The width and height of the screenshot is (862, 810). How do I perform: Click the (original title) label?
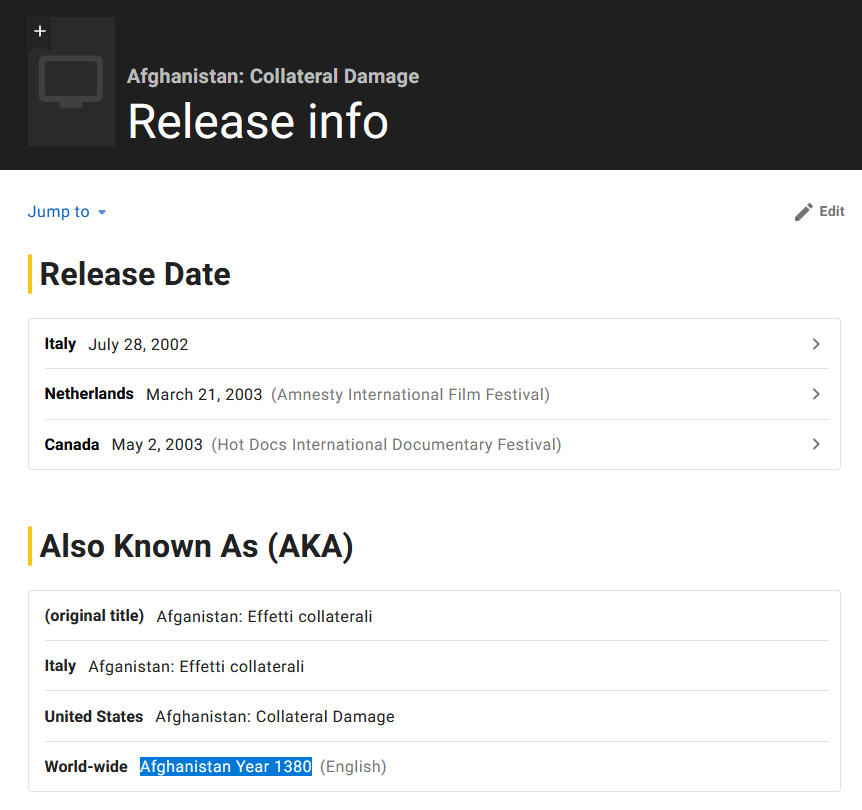[x=94, y=616]
